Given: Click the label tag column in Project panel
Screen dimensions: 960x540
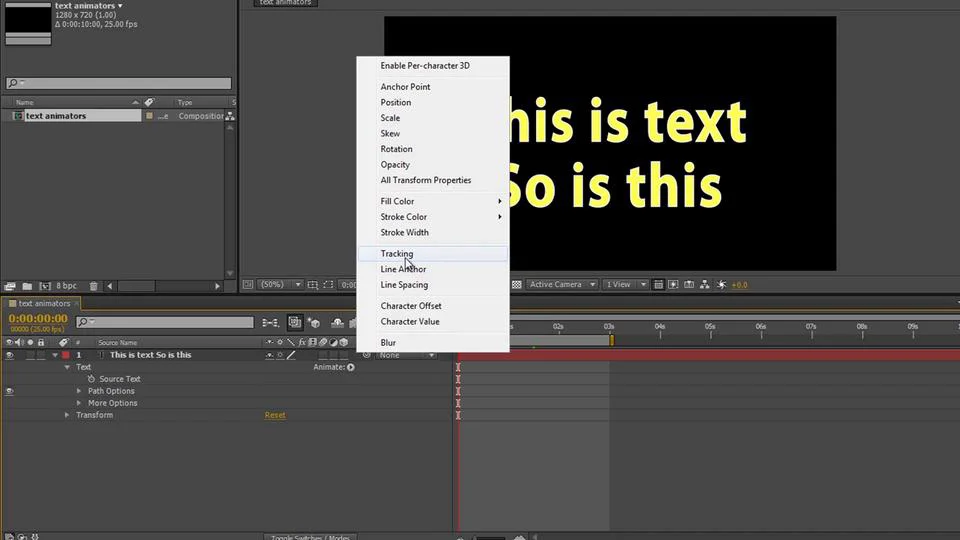Looking at the screenshot, I should coord(149,102).
